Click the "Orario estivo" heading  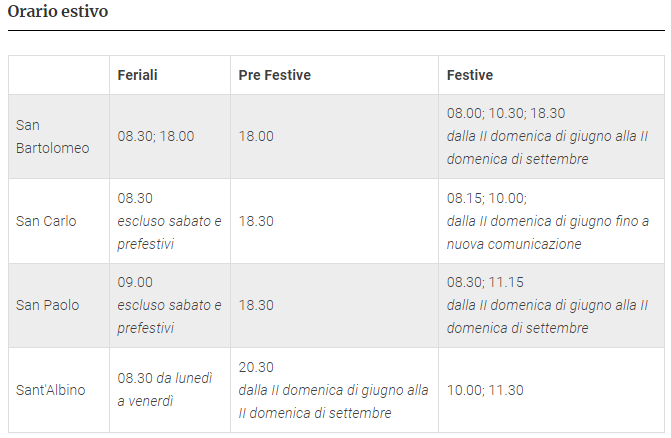click(58, 13)
